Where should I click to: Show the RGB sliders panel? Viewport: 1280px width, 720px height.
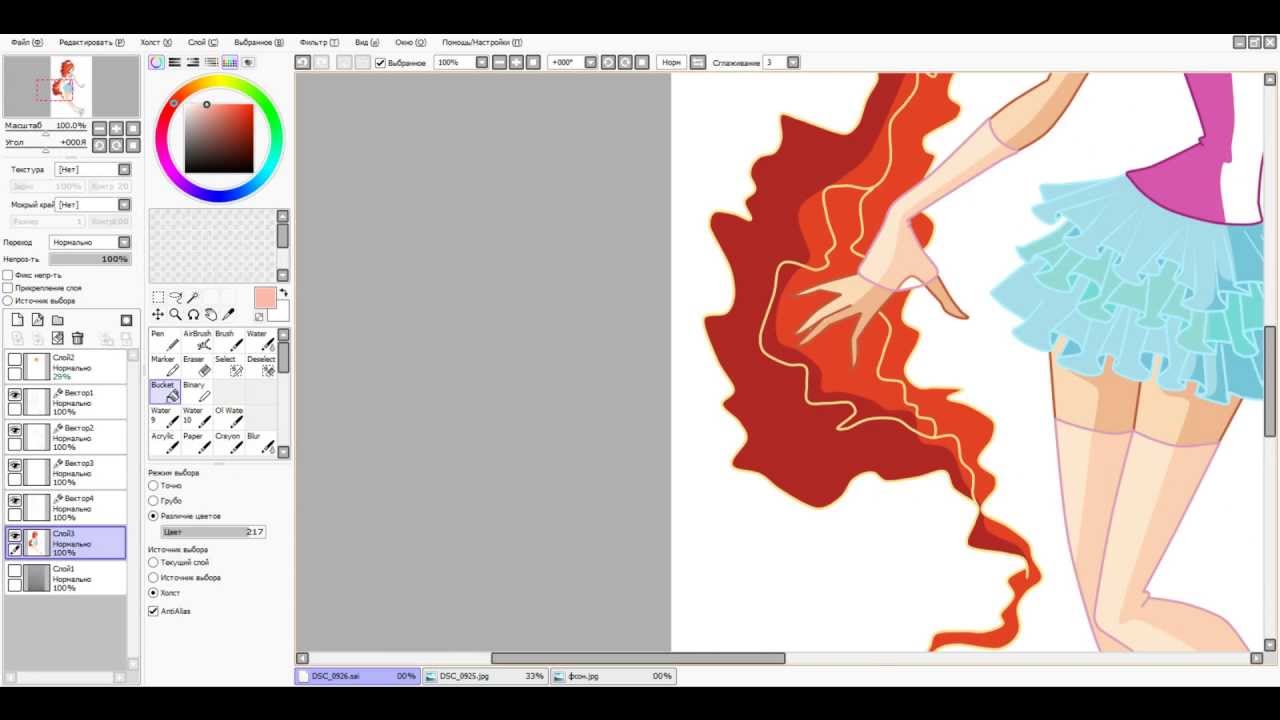tap(175, 62)
